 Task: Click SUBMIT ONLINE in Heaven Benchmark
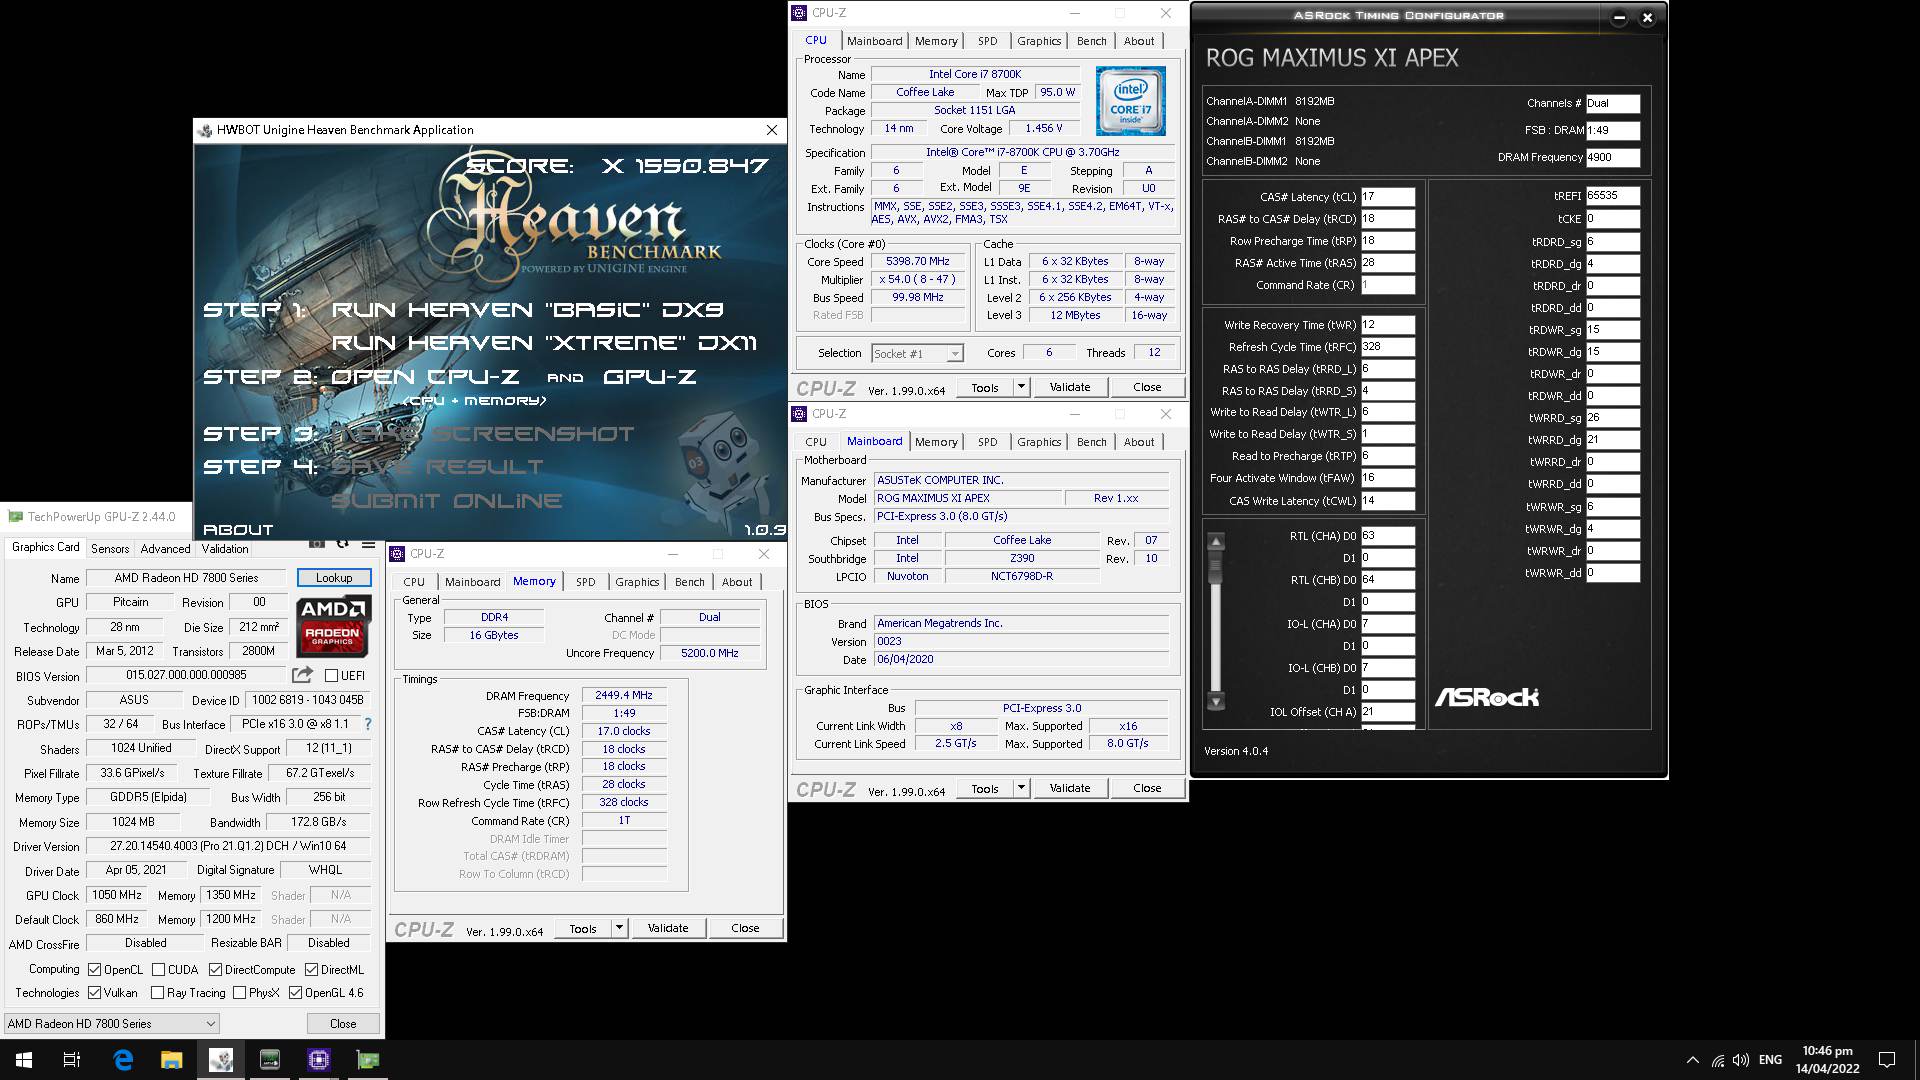click(447, 500)
